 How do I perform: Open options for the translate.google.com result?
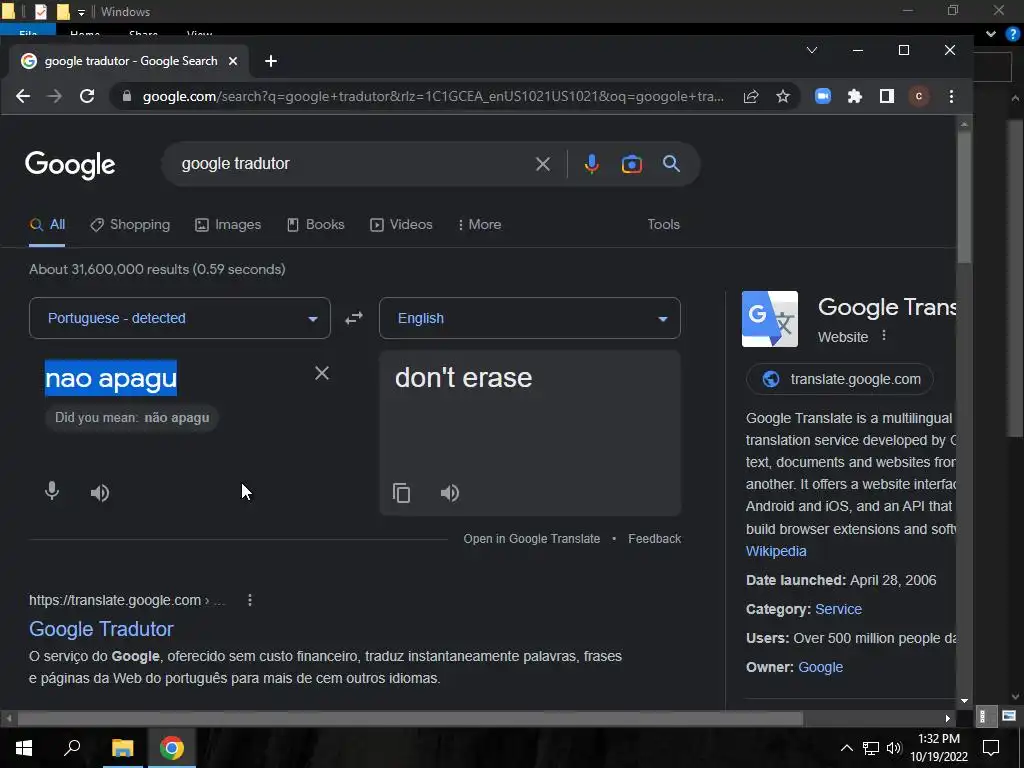(249, 600)
